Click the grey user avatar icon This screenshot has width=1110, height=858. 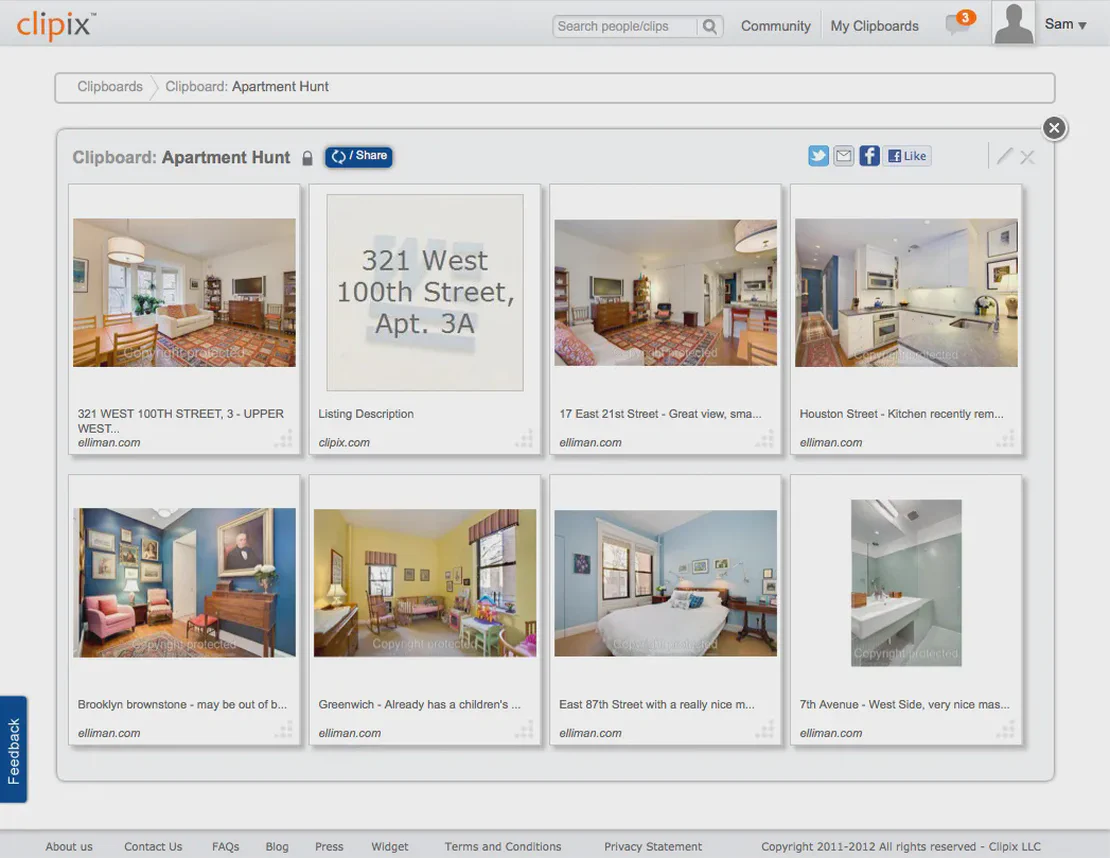[x=1013, y=23]
